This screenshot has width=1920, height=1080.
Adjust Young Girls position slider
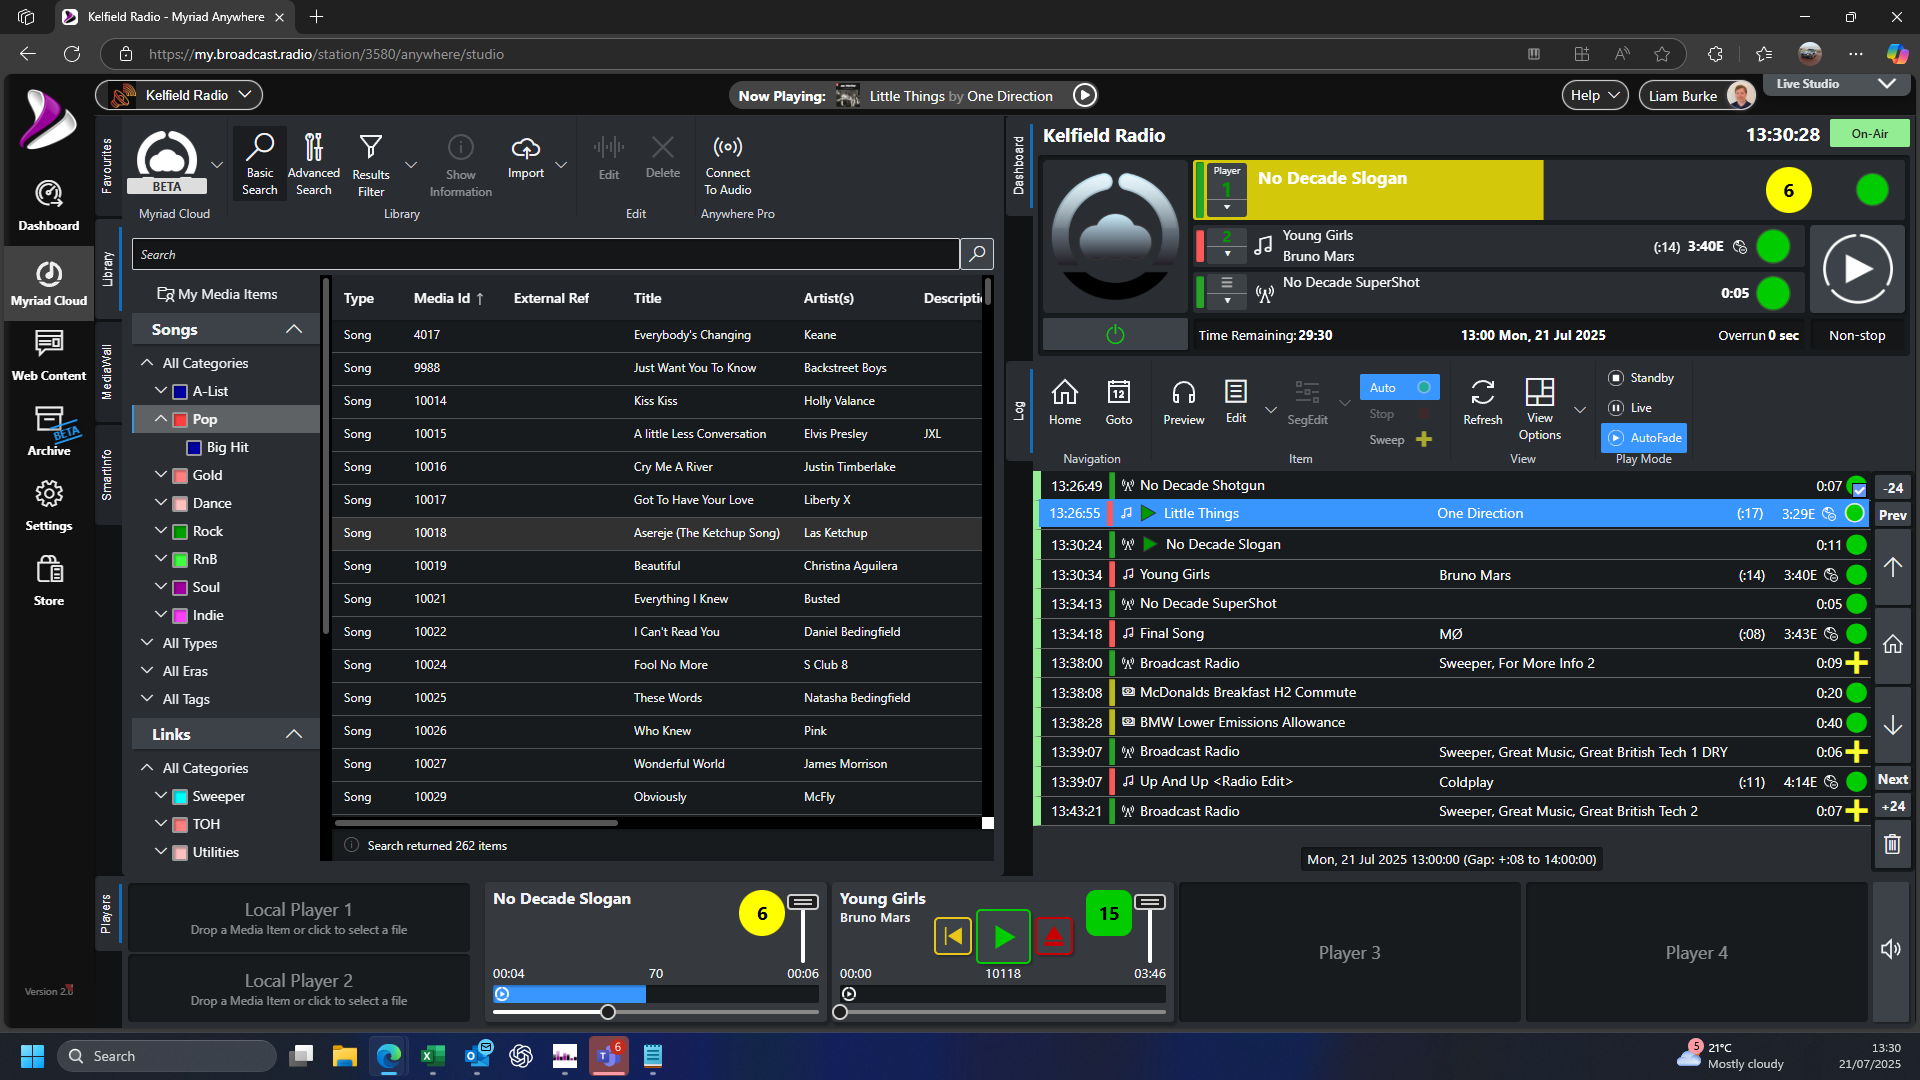[840, 1012]
